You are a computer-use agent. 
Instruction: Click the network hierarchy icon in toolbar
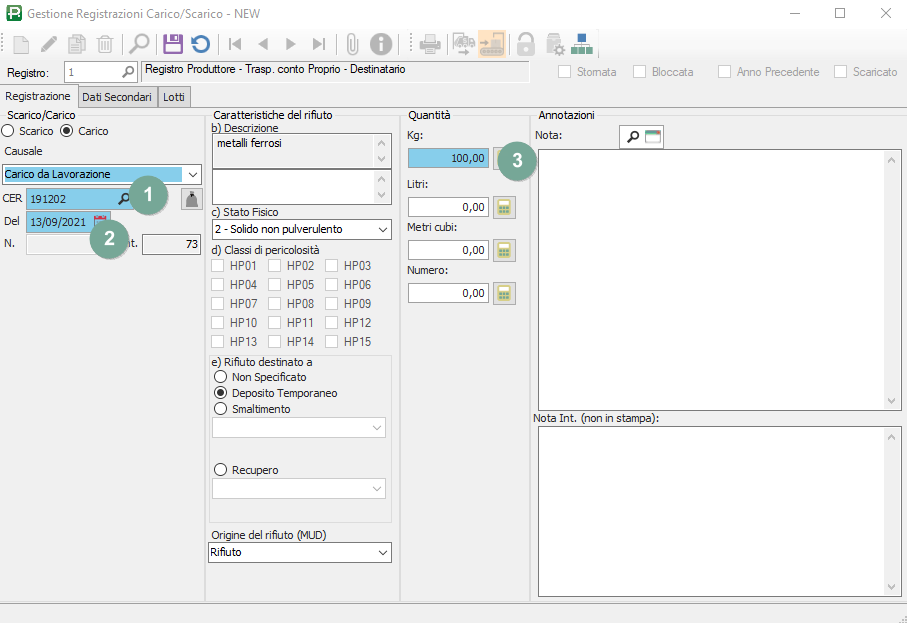582,44
